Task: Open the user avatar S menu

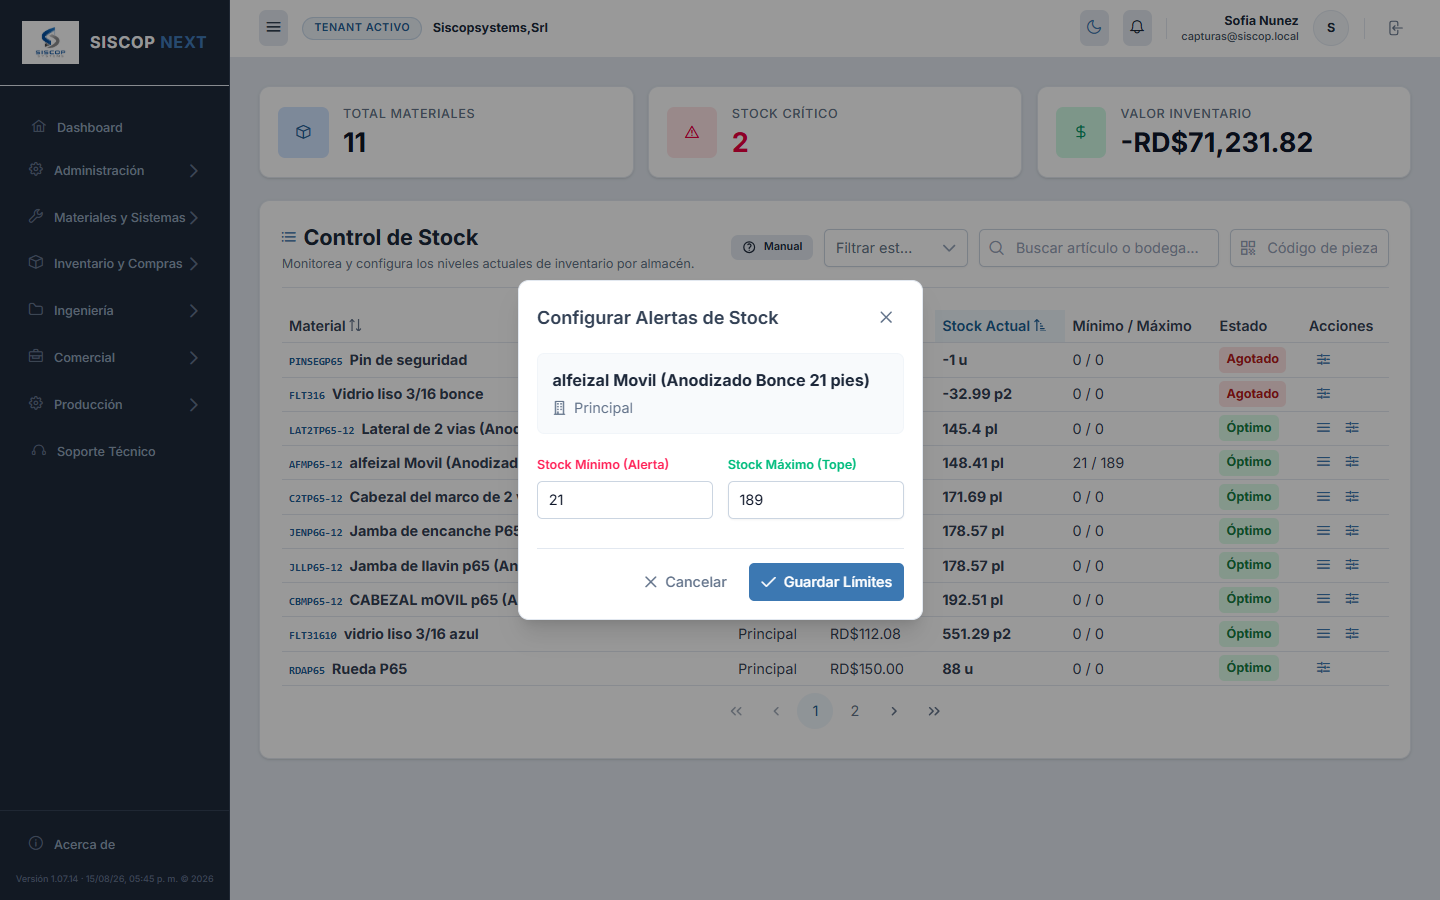Action: (1331, 28)
